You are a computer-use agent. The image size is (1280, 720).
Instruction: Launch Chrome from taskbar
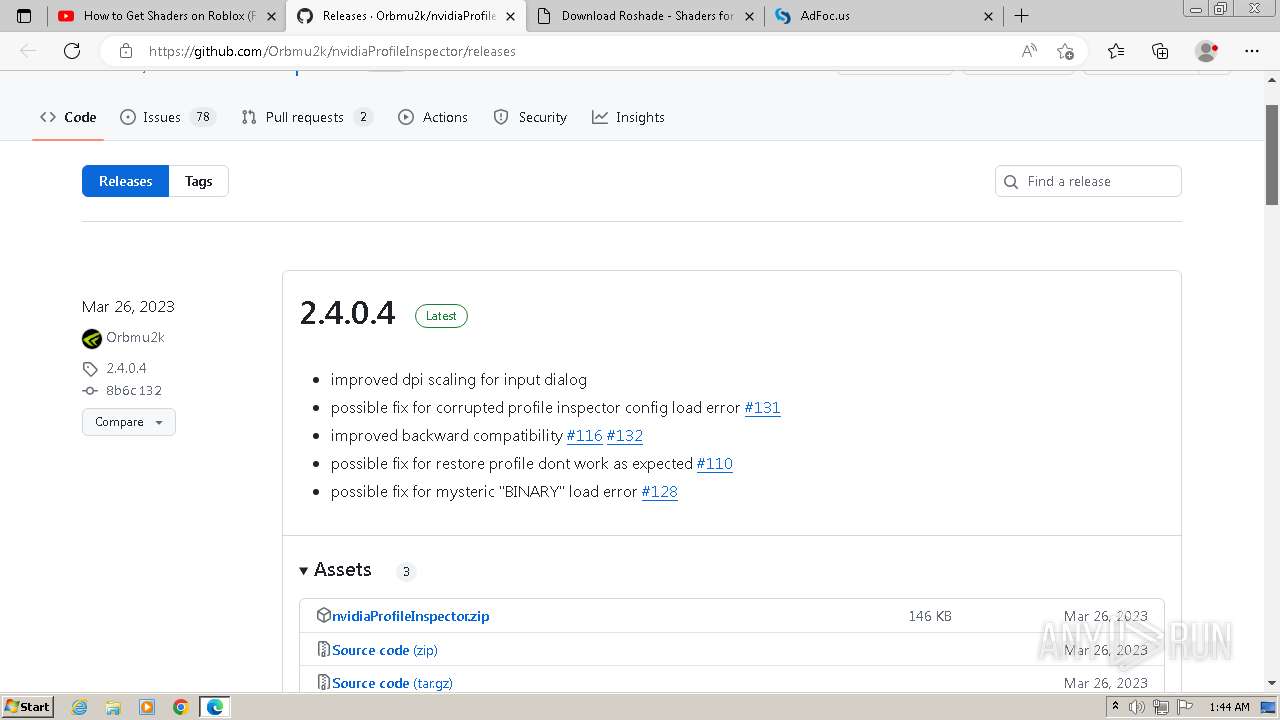click(x=181, y=707)
